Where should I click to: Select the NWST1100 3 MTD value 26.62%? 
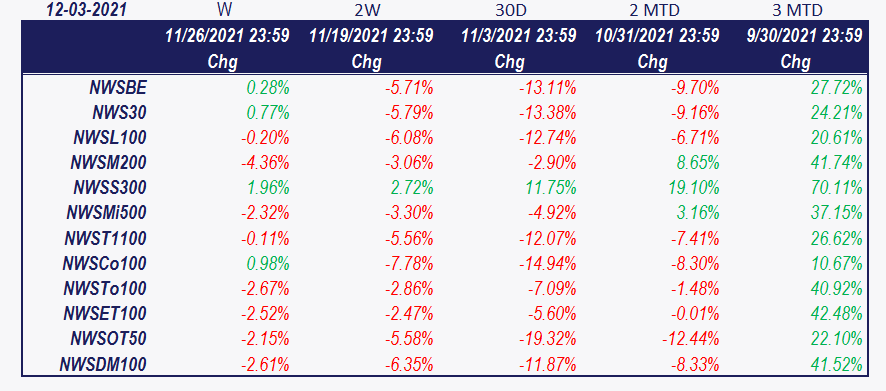click(x=836, y=238)
